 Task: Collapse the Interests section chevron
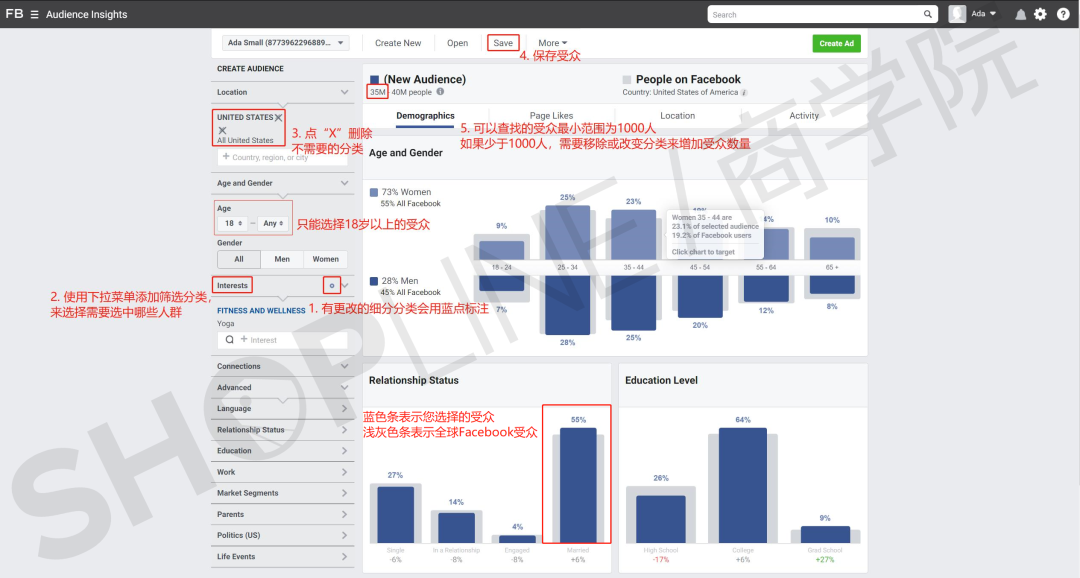click(x=345, y=285)
